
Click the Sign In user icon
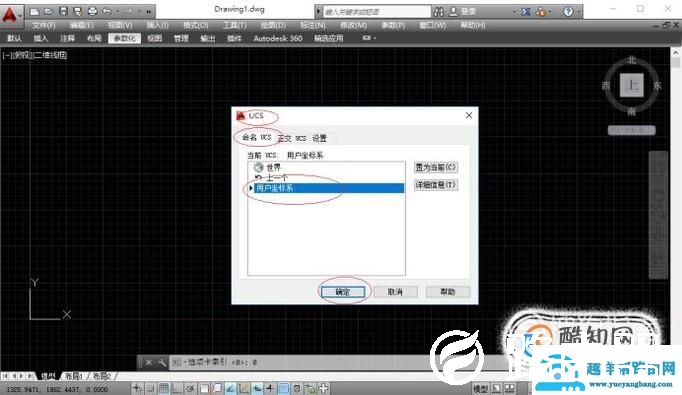click(453, 11)
